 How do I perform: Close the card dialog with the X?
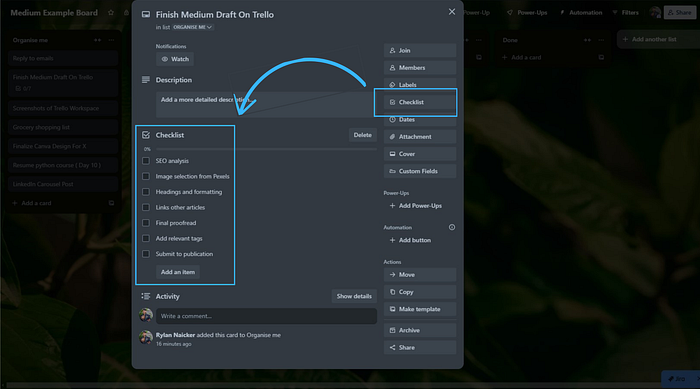tap(452, 12)
